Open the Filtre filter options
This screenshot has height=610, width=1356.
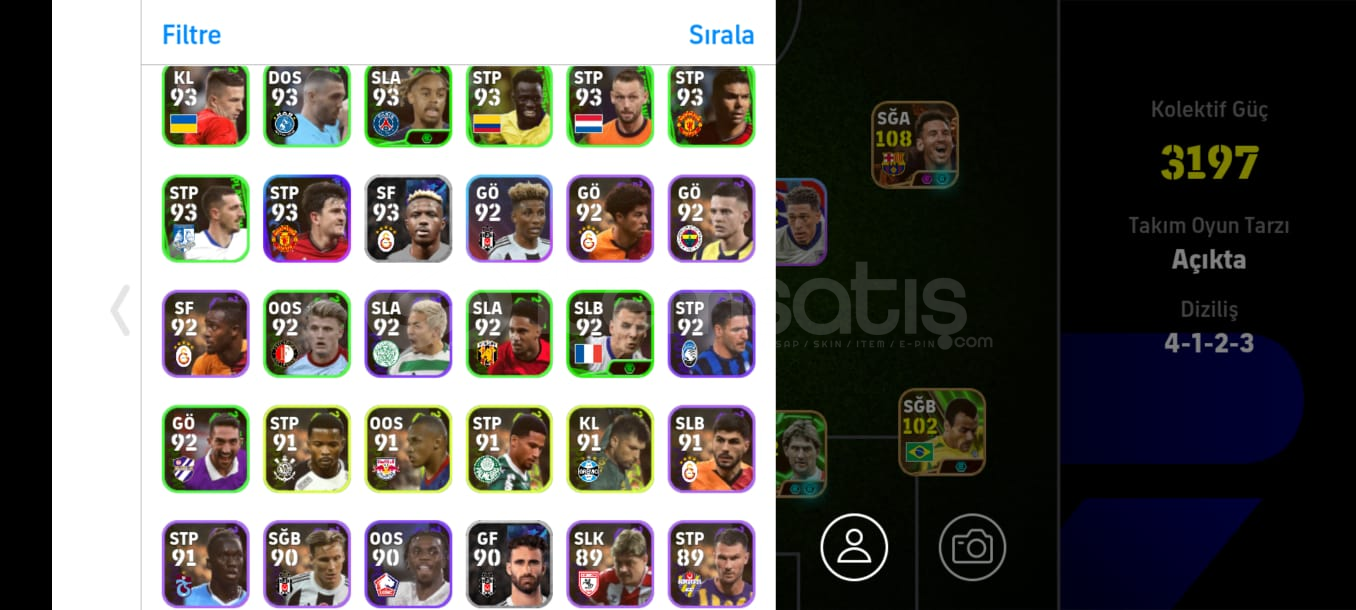191,34
